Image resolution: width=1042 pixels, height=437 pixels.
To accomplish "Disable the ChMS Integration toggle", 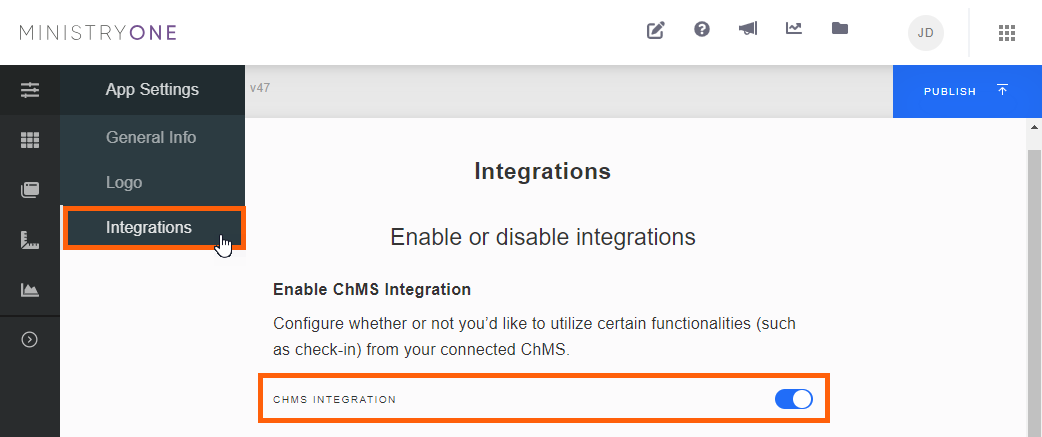I will pyautogui.click(x=794, y=400).
